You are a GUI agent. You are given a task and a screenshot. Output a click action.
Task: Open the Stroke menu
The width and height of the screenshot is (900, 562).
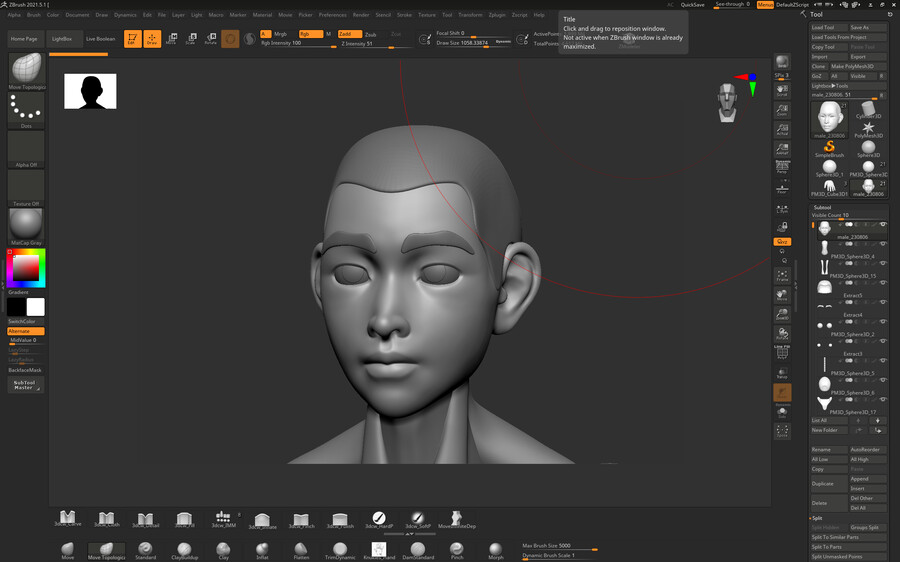click(x=405, y=15)
